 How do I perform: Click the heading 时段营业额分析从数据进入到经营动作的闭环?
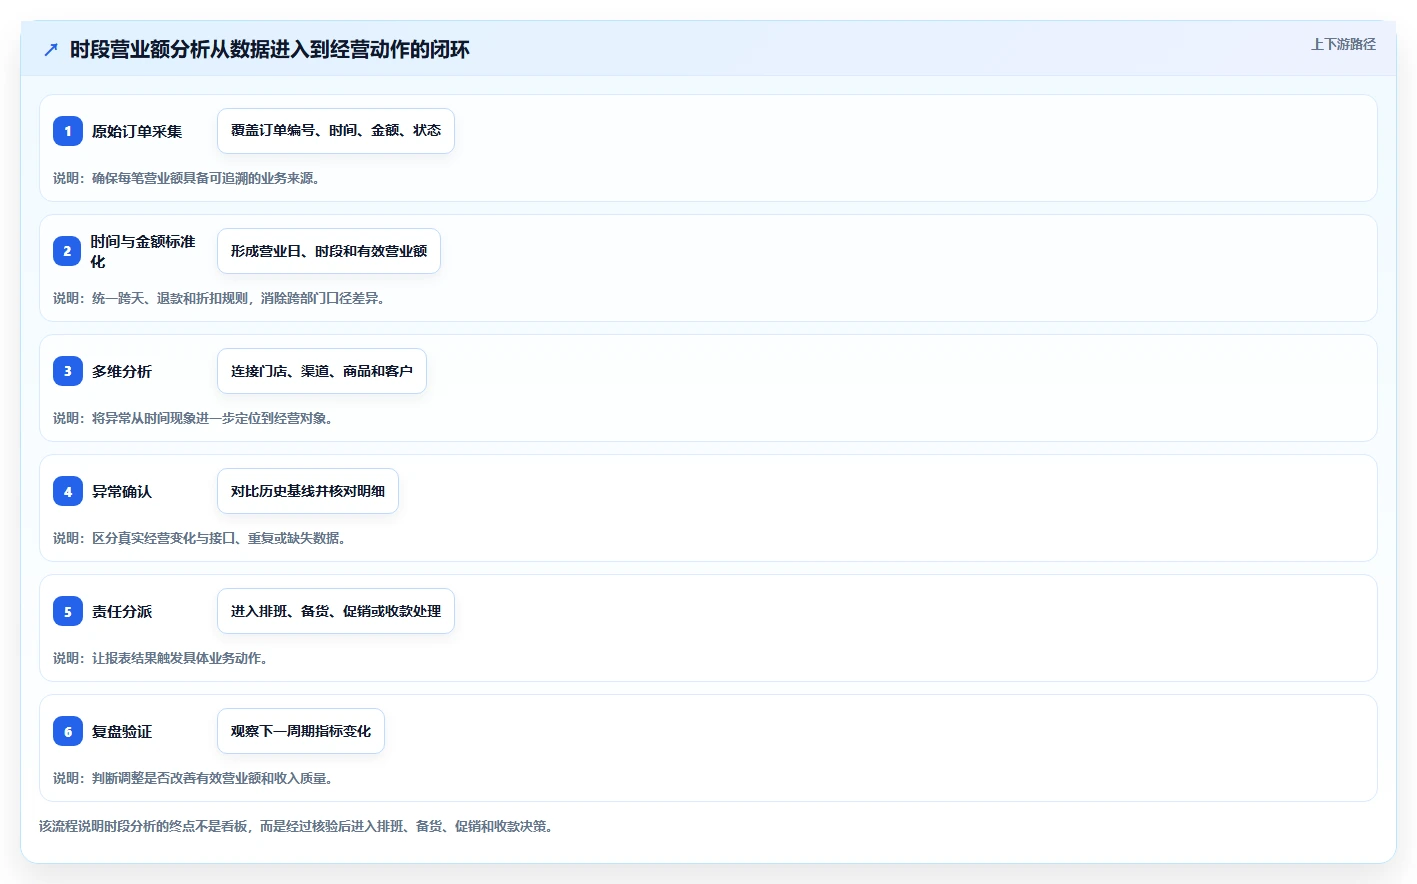(270, 49)
